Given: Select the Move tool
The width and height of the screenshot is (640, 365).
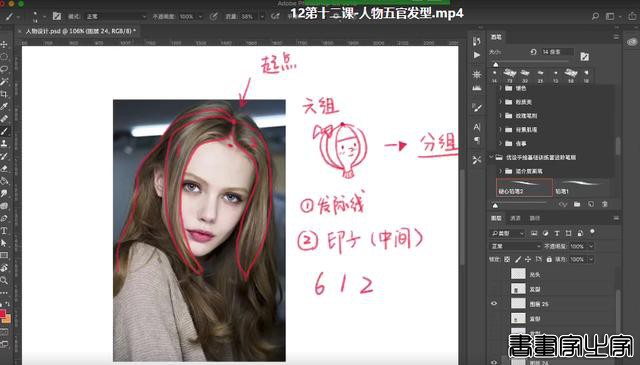Looking at the screenshot, I should [4, 44].
